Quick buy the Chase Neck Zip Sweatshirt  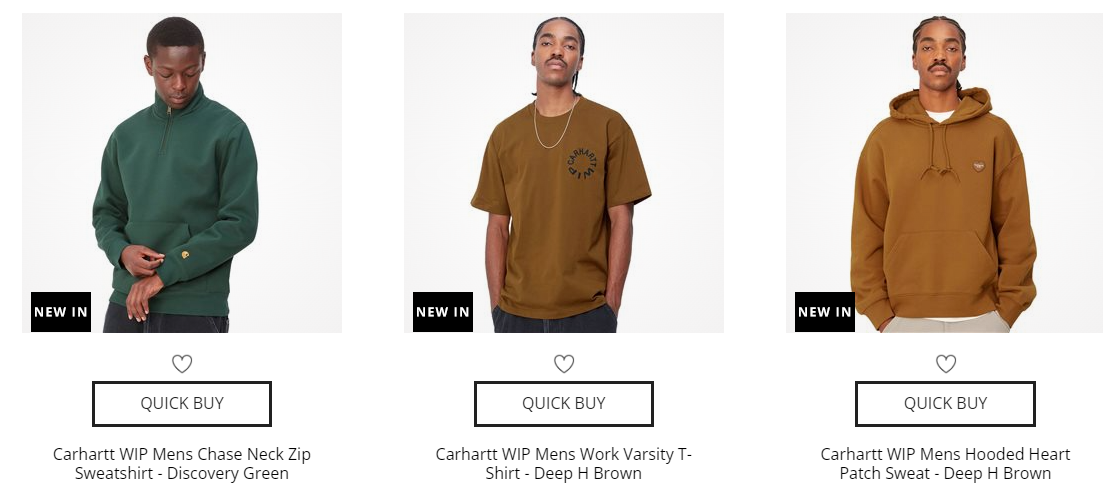tap(182, 403)
